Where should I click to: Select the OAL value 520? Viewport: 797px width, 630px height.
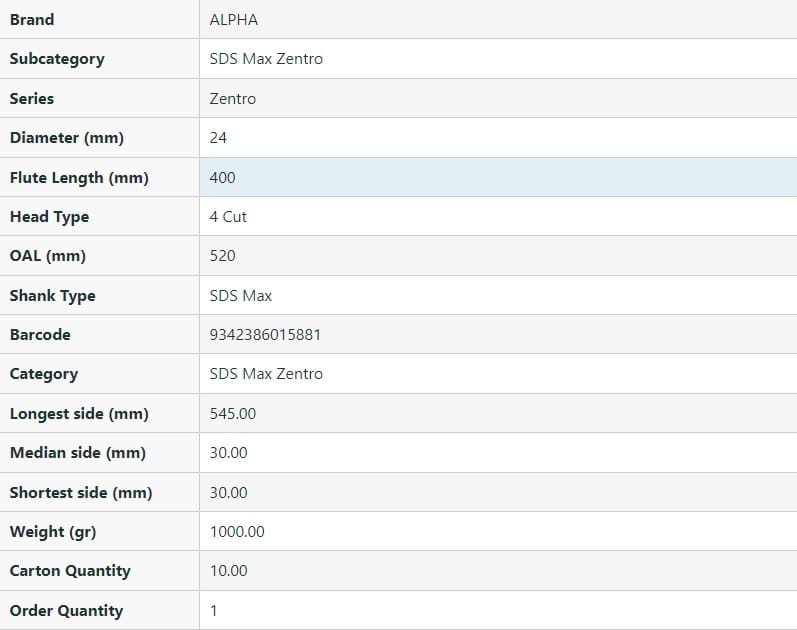pos(223,256)
